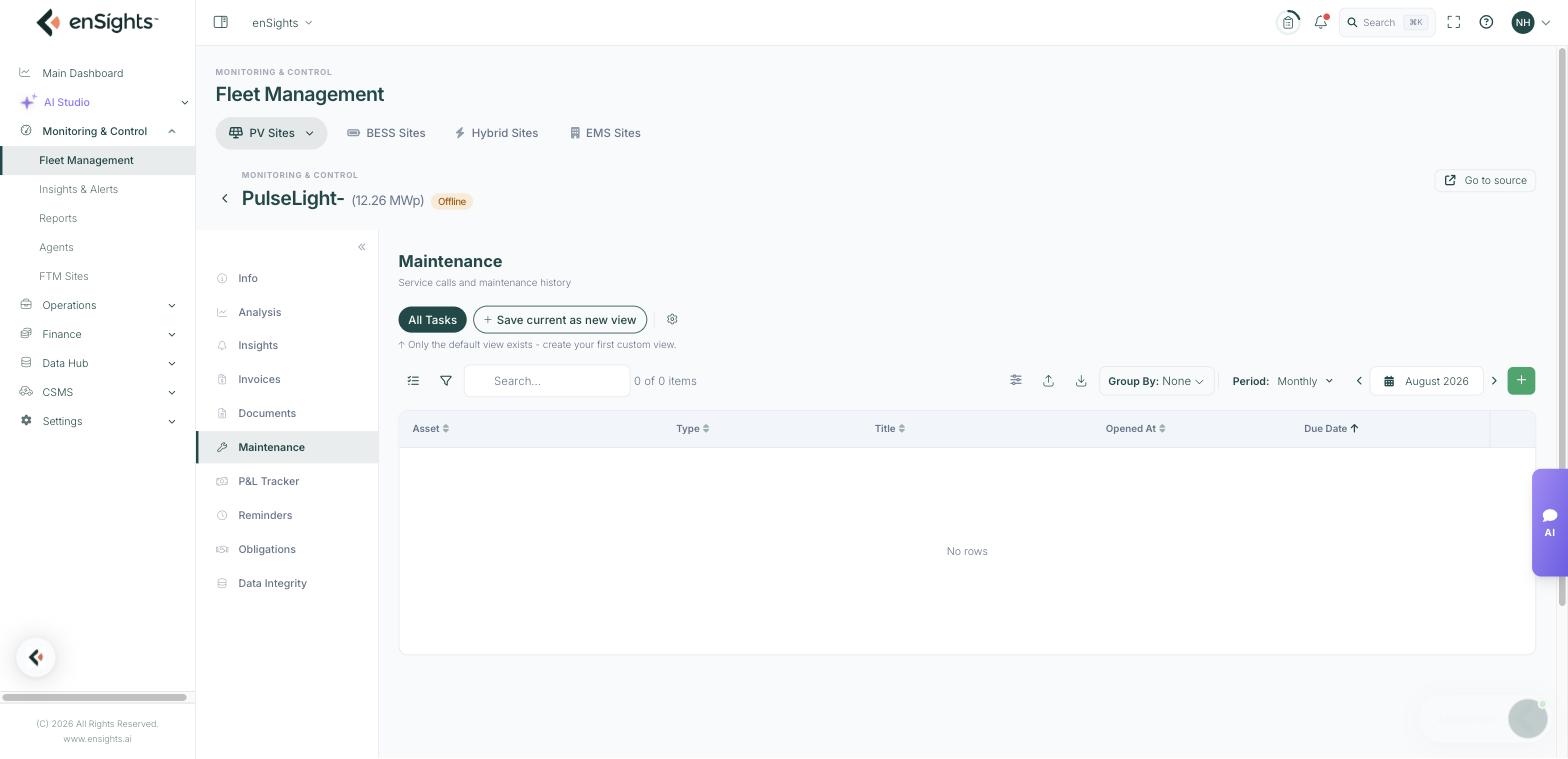Click the download icon in maintenance toolbar
This screenshot has width=1568, height=759.
pos(1081,381)
